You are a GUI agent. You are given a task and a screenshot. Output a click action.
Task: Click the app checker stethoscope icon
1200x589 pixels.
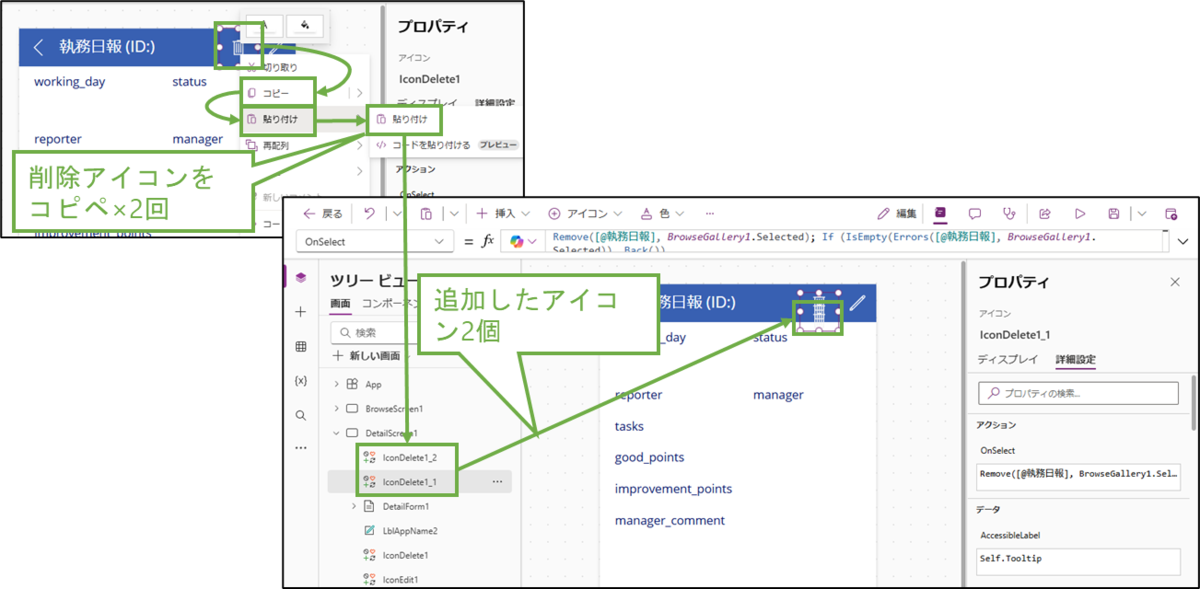(x=1009, y=213)
